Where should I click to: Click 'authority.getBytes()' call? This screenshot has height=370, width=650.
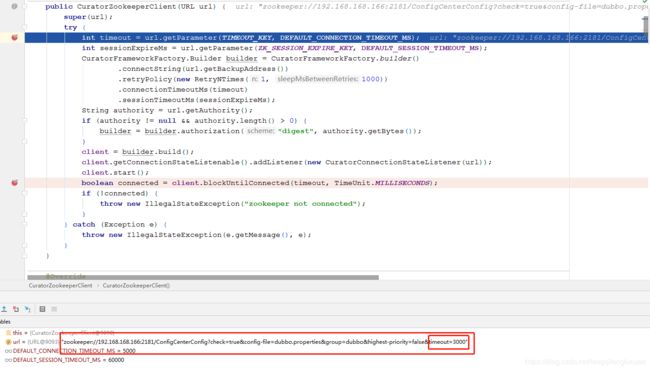(x=369, y=131)
